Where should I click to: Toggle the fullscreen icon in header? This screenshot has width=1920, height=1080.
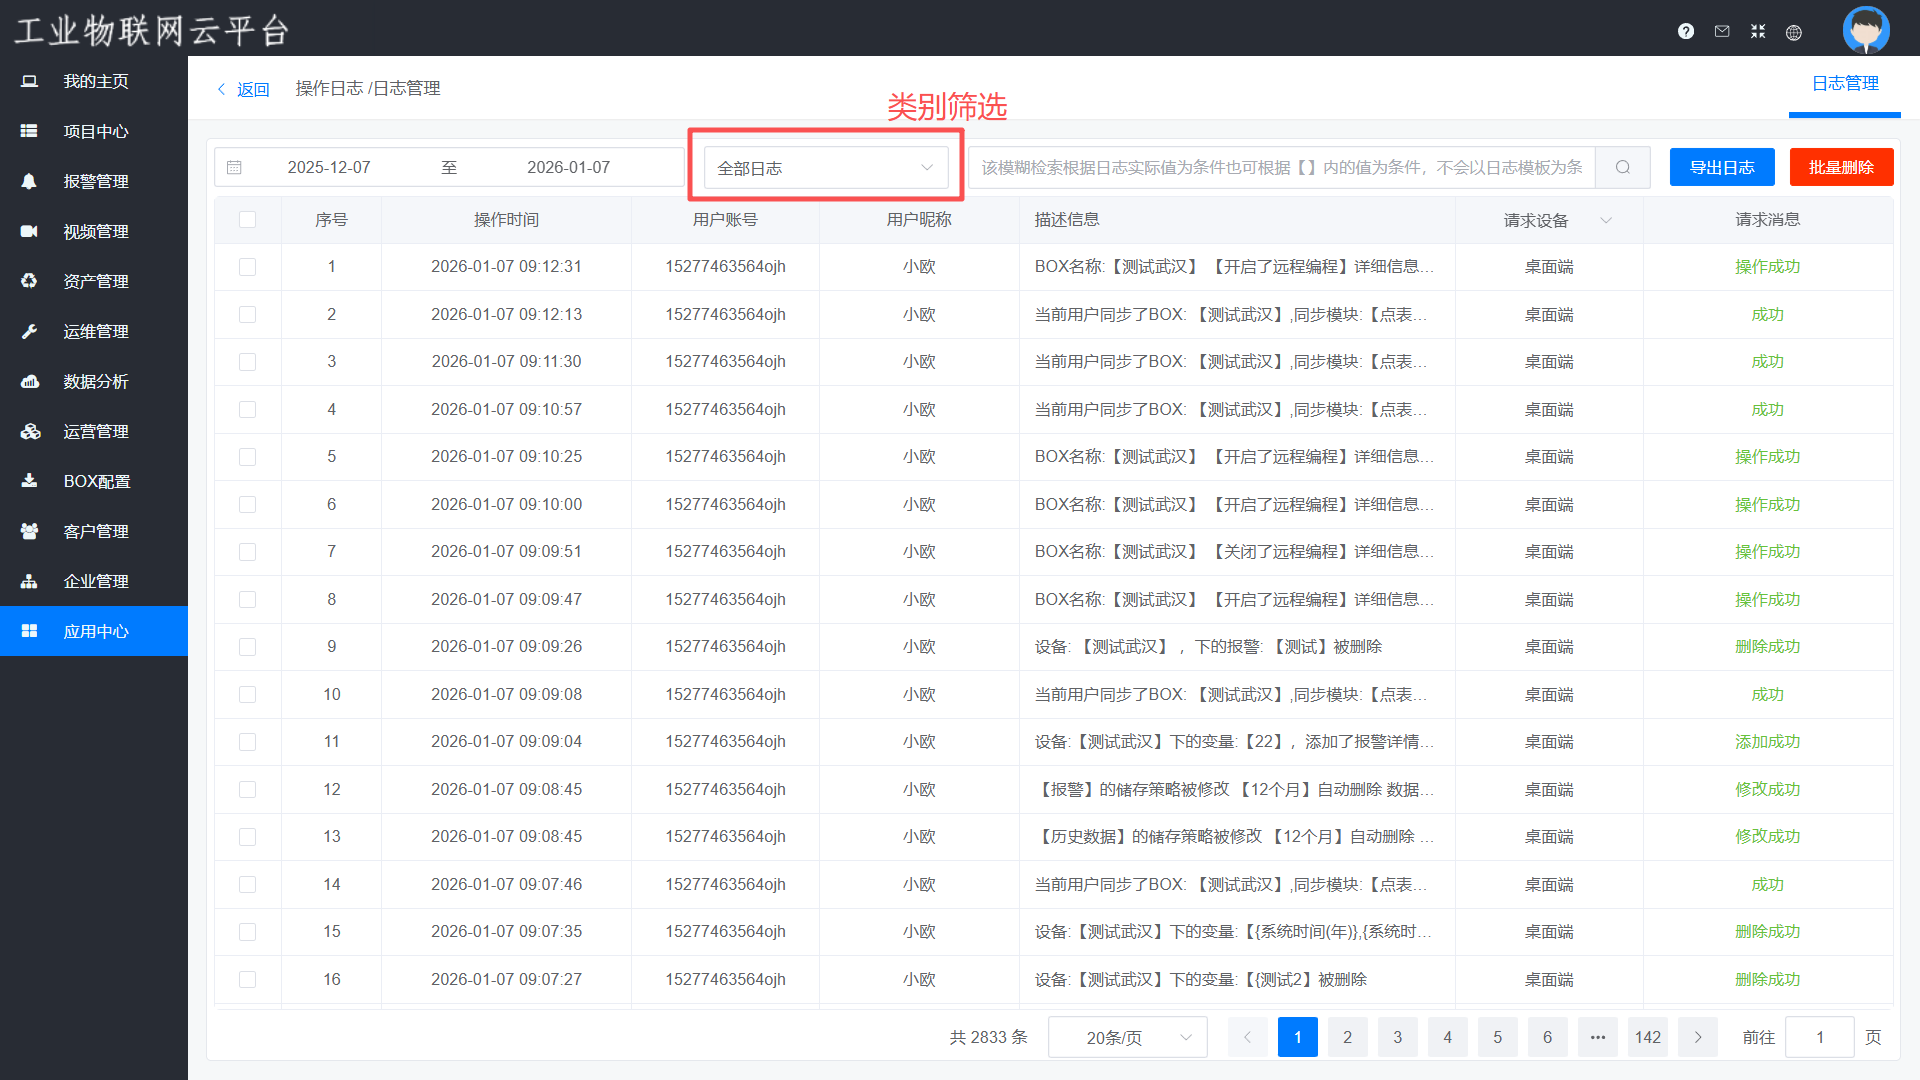(x=1758, y=31)
